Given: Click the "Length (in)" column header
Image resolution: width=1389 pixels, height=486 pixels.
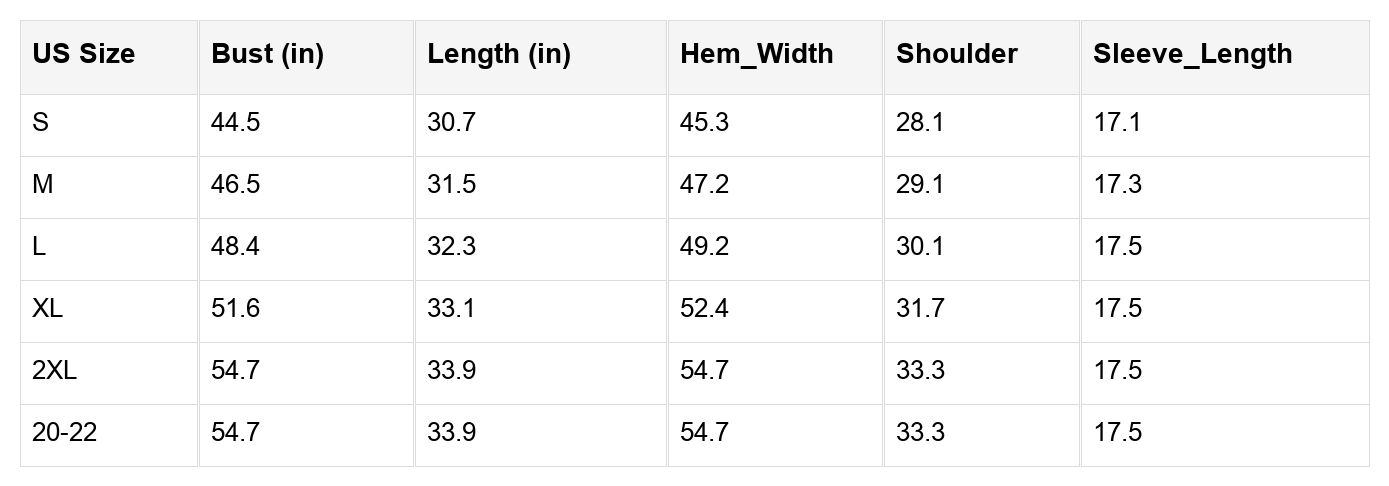Looking at the screenshot, I should 498,54.
